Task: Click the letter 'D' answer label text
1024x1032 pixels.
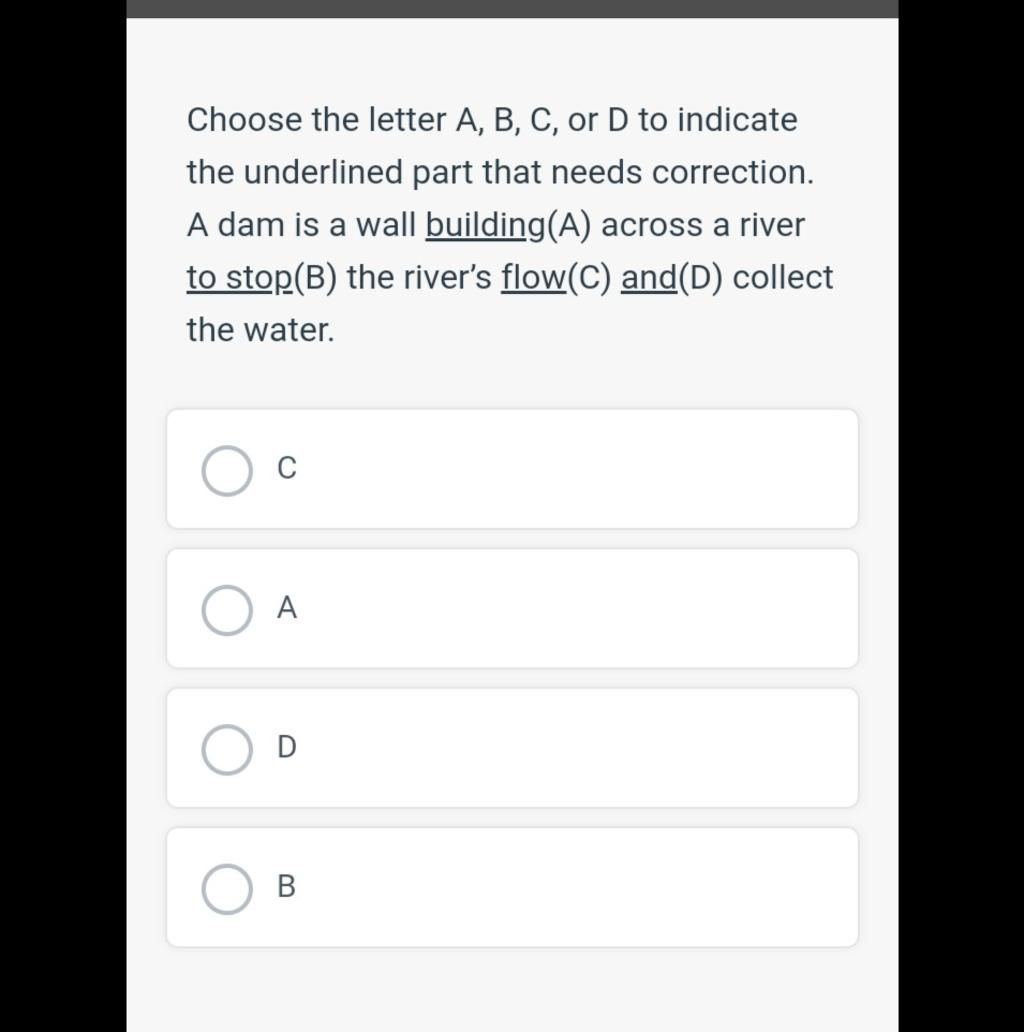Action: pos(286,747)
